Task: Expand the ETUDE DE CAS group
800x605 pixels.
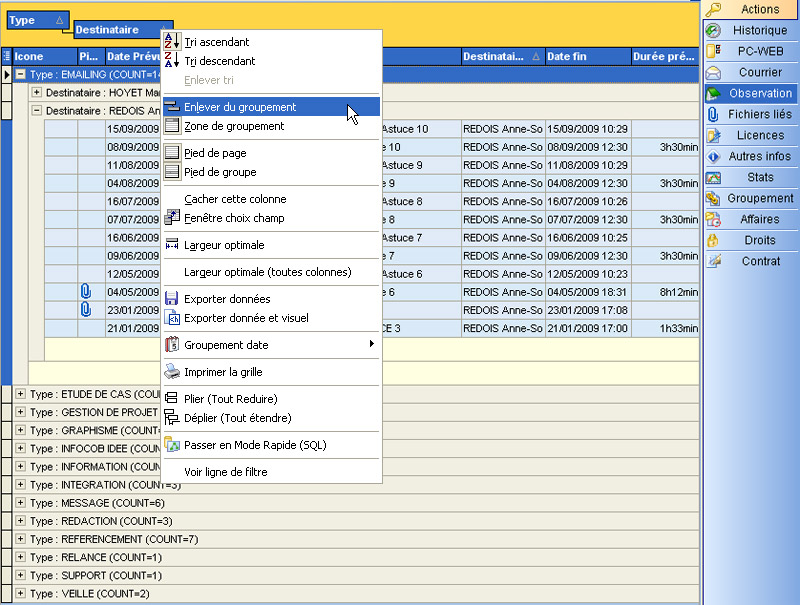Action: pyautogui.click(x=21, y=395)
